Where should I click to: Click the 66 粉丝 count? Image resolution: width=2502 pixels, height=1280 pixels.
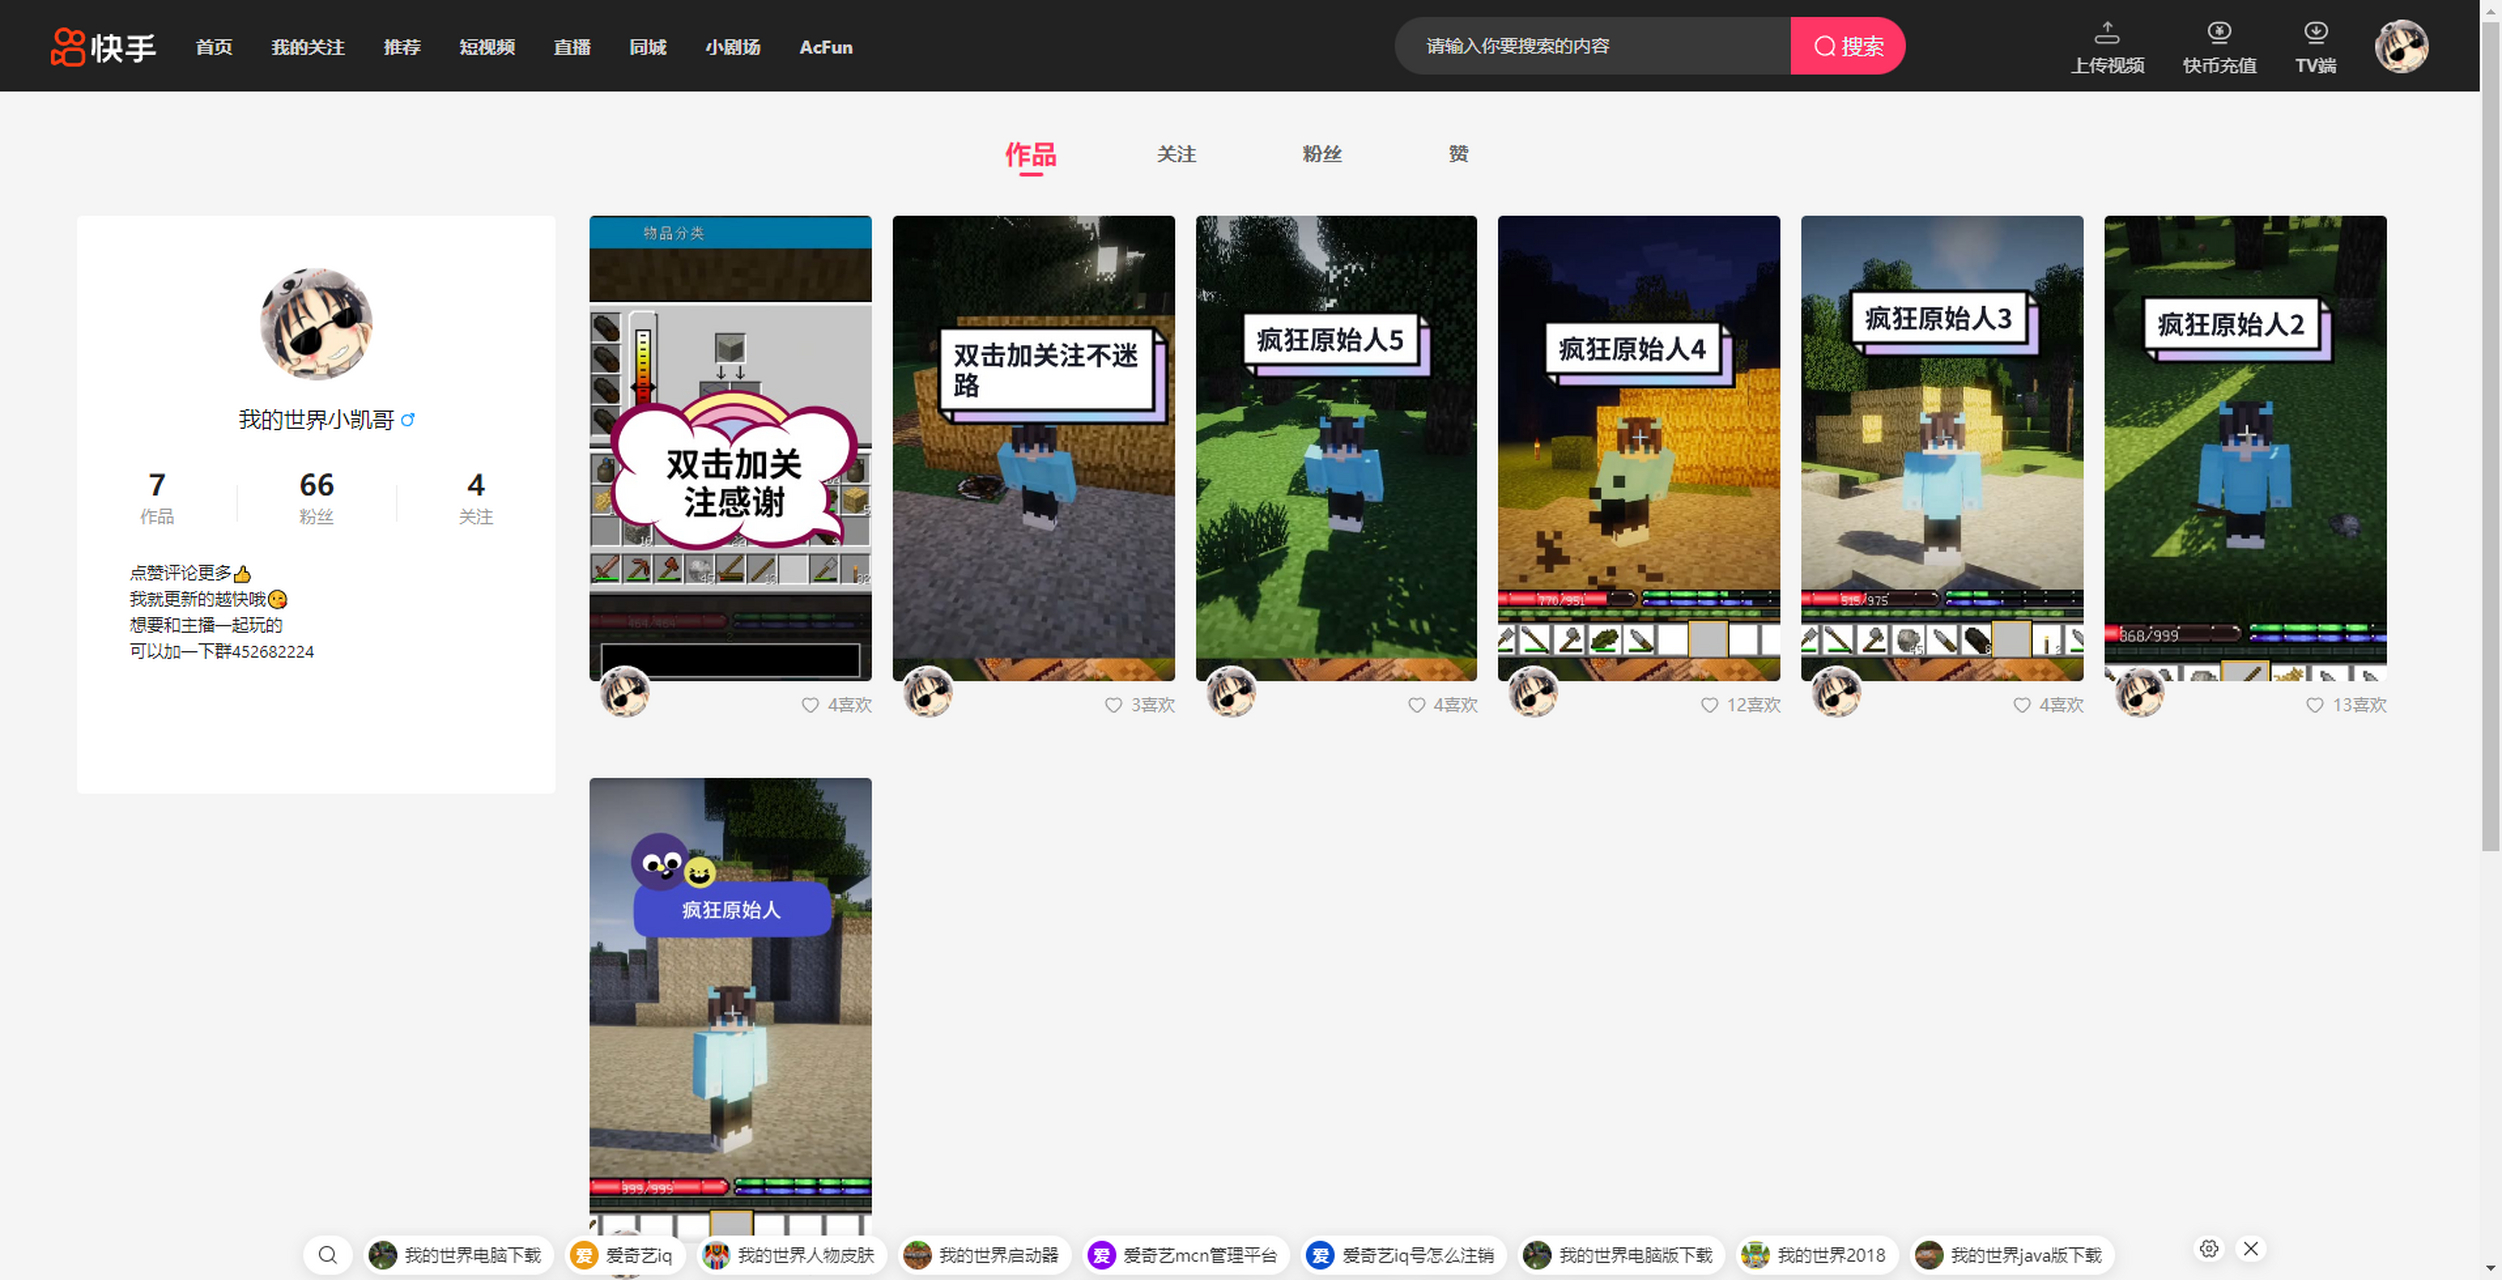pos(316,497)
